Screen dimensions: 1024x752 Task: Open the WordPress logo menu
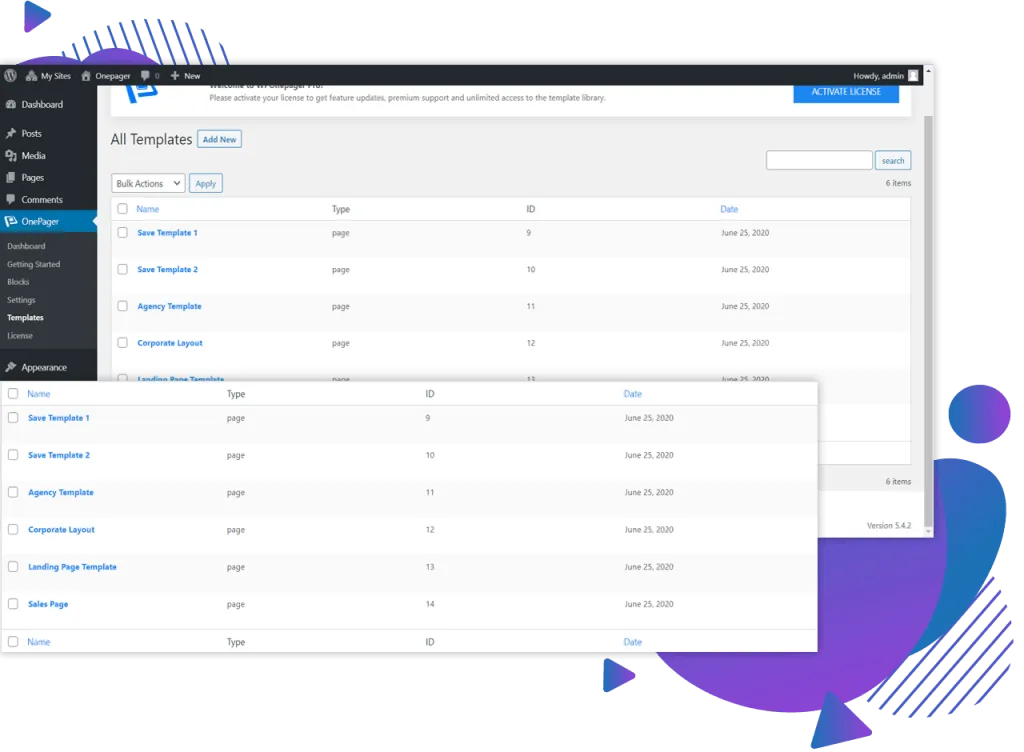point(10,76)
